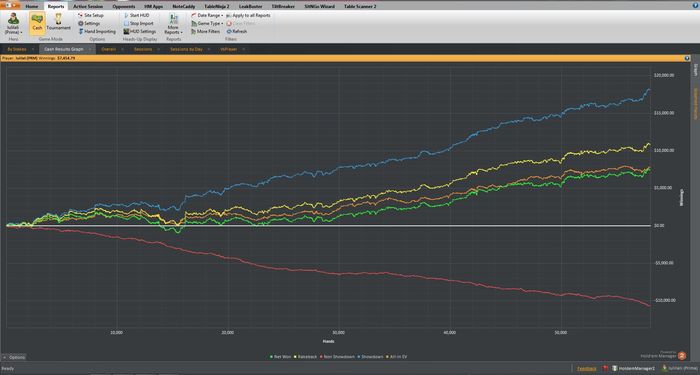The height and width of the screenshot is (375, 700).
Task: Open help icon on orange bar
Action: [688, 58]
